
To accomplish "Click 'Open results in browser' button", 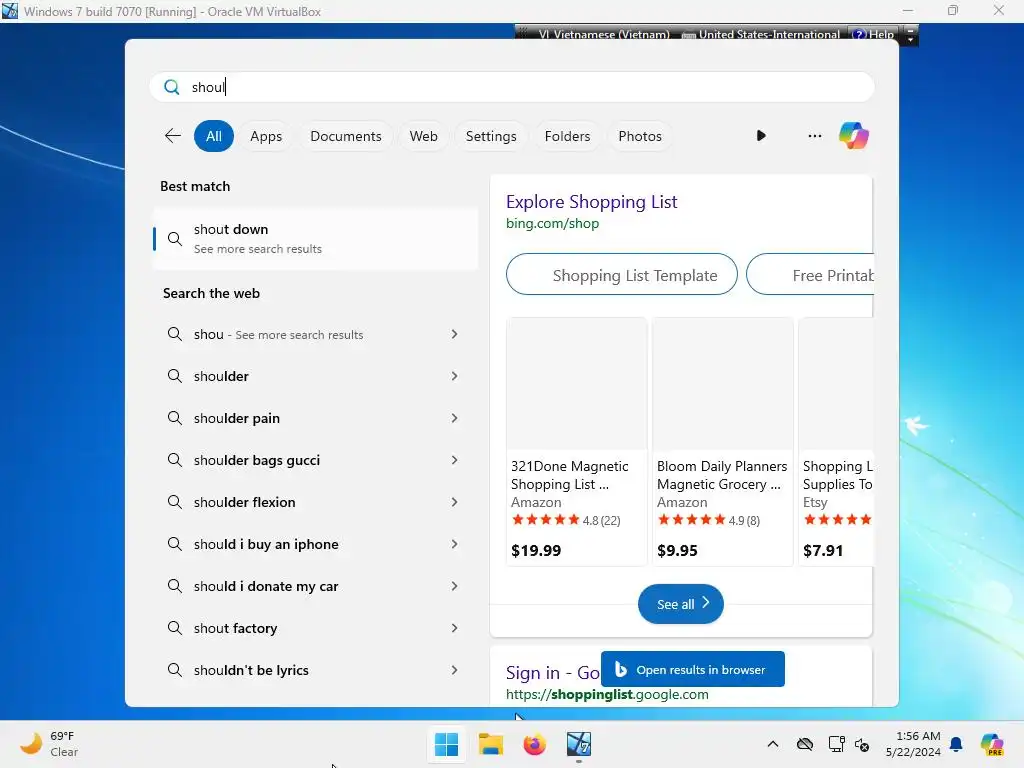I will click(692, 669).
